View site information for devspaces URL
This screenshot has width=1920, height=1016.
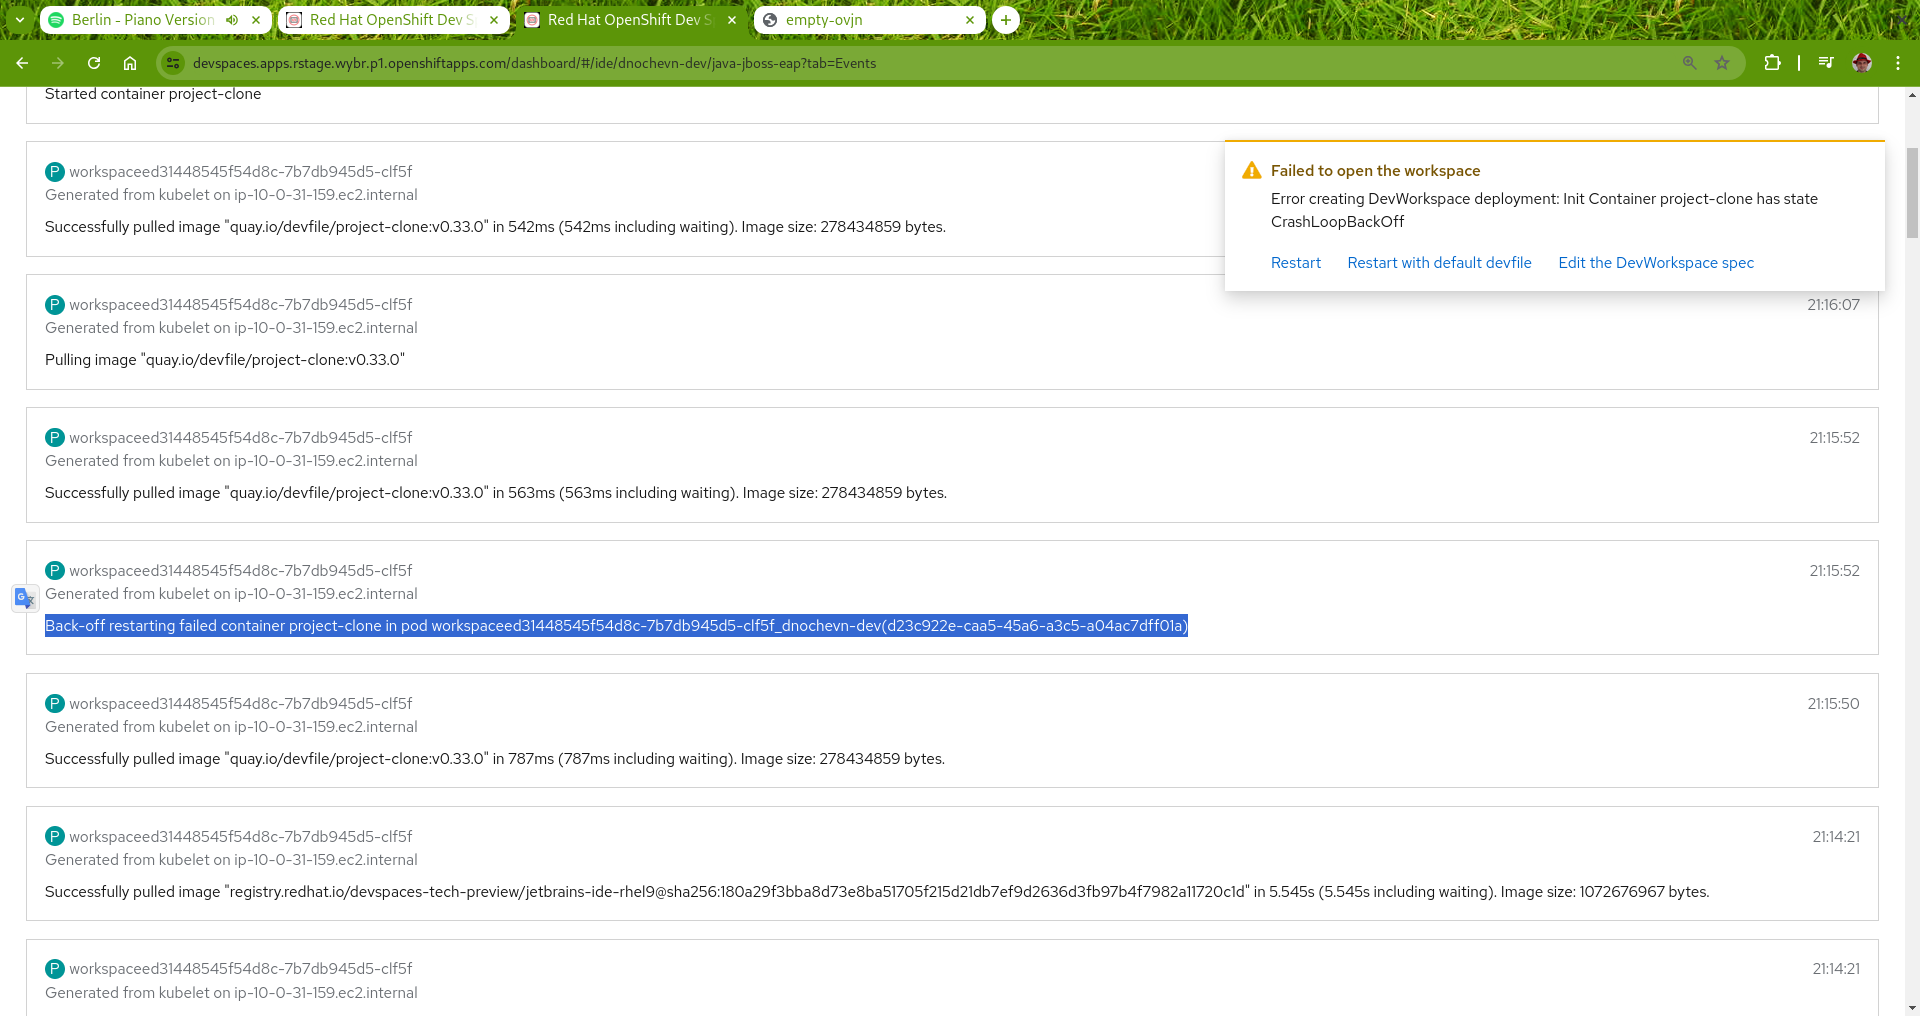coord(173,63)
